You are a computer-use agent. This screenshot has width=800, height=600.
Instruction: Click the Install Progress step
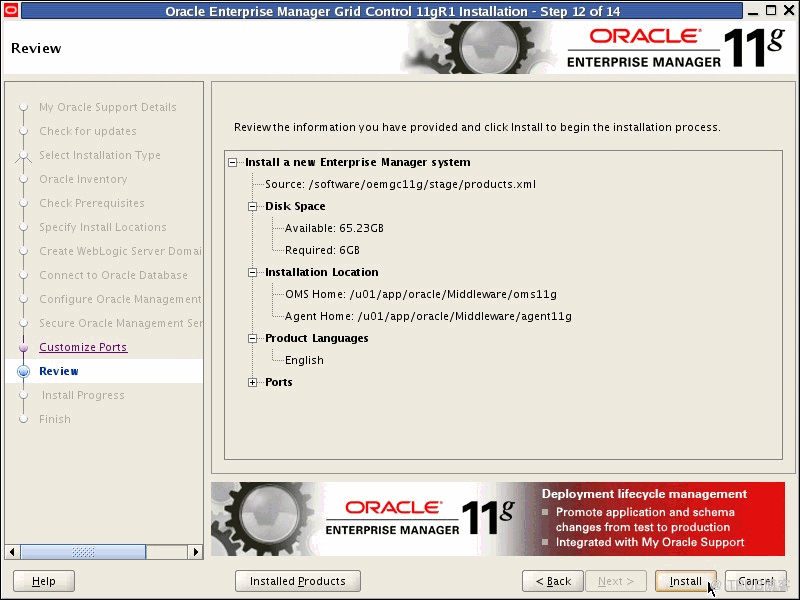pyautogui.click(x=83, y=395)
